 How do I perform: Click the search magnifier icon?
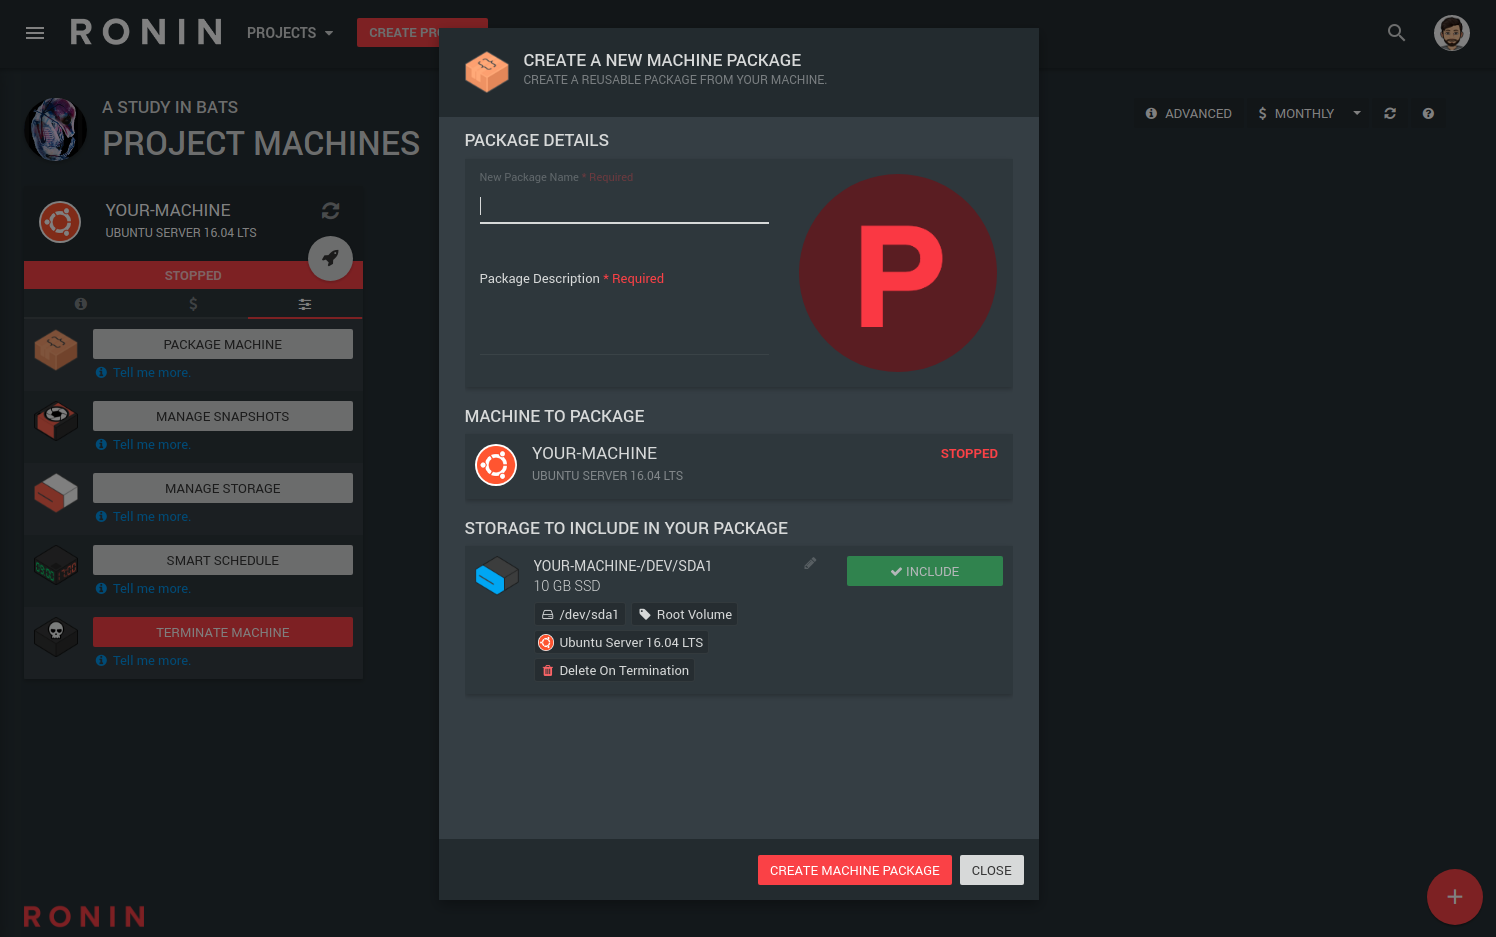tap(1396, 33)
